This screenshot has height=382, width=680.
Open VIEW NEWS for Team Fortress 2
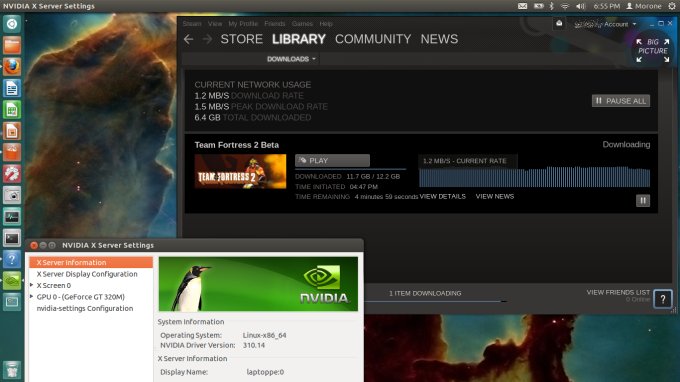coord(495,196)
